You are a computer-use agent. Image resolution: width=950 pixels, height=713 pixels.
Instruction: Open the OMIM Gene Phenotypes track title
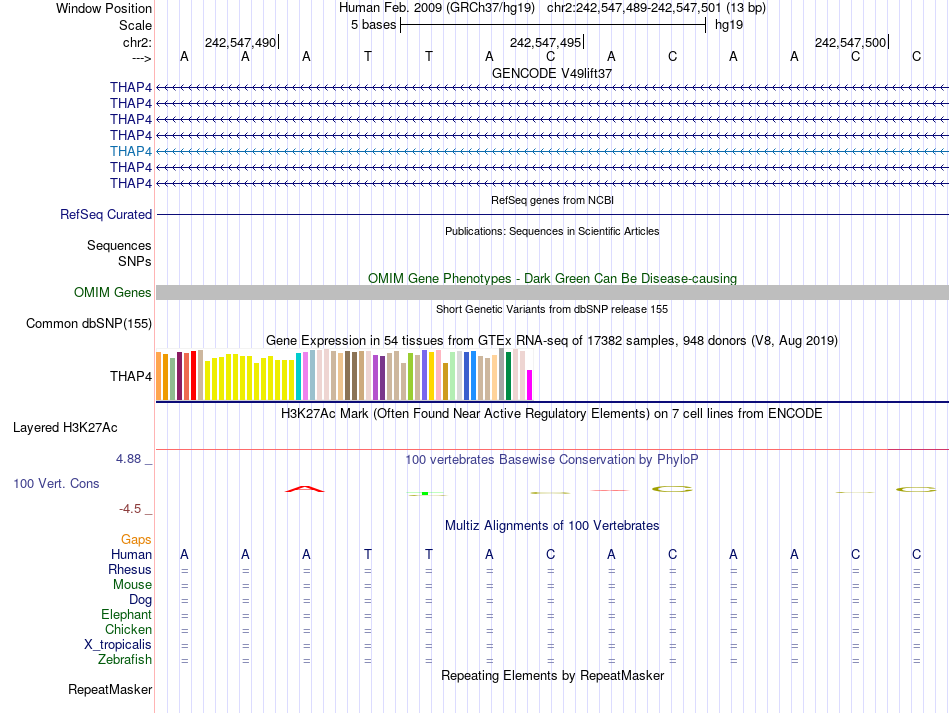(552, 279)
